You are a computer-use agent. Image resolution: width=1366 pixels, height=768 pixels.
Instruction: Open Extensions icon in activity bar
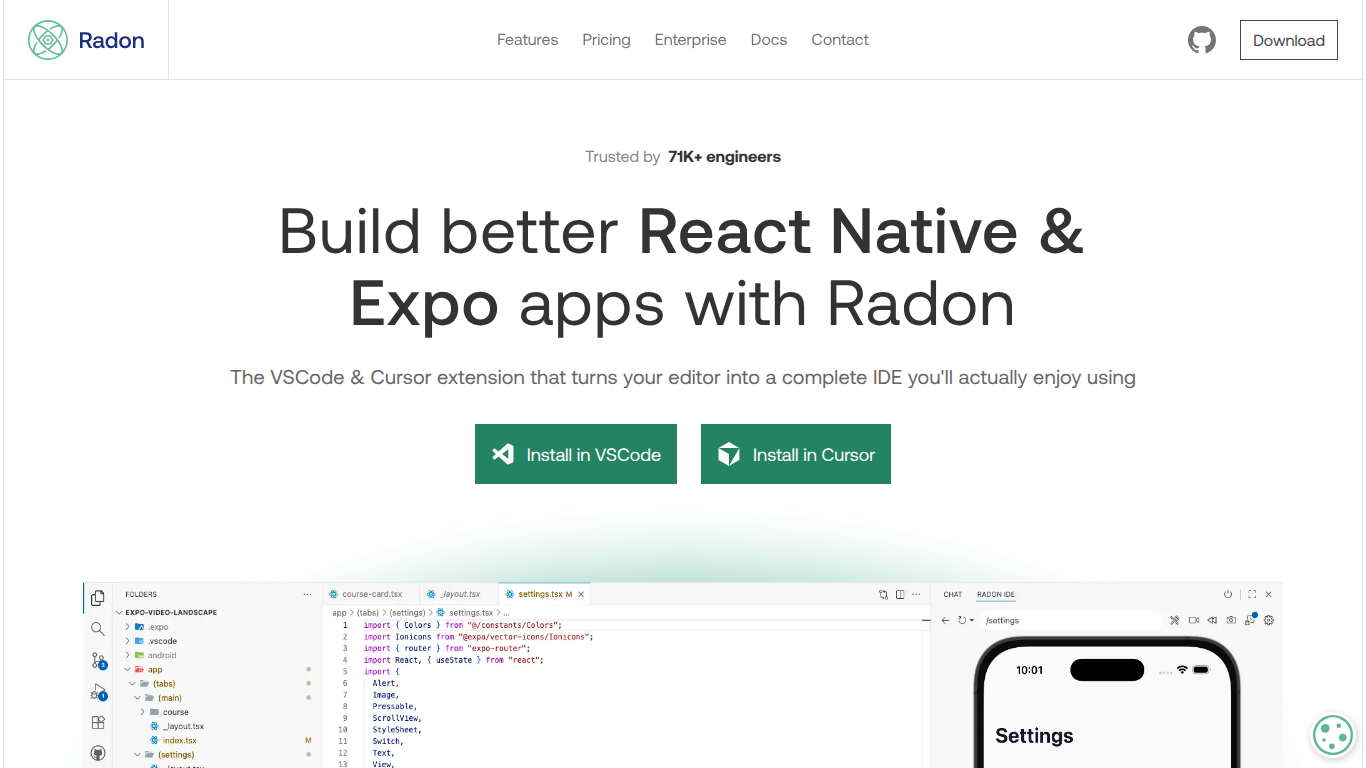[x=98, y=722]
